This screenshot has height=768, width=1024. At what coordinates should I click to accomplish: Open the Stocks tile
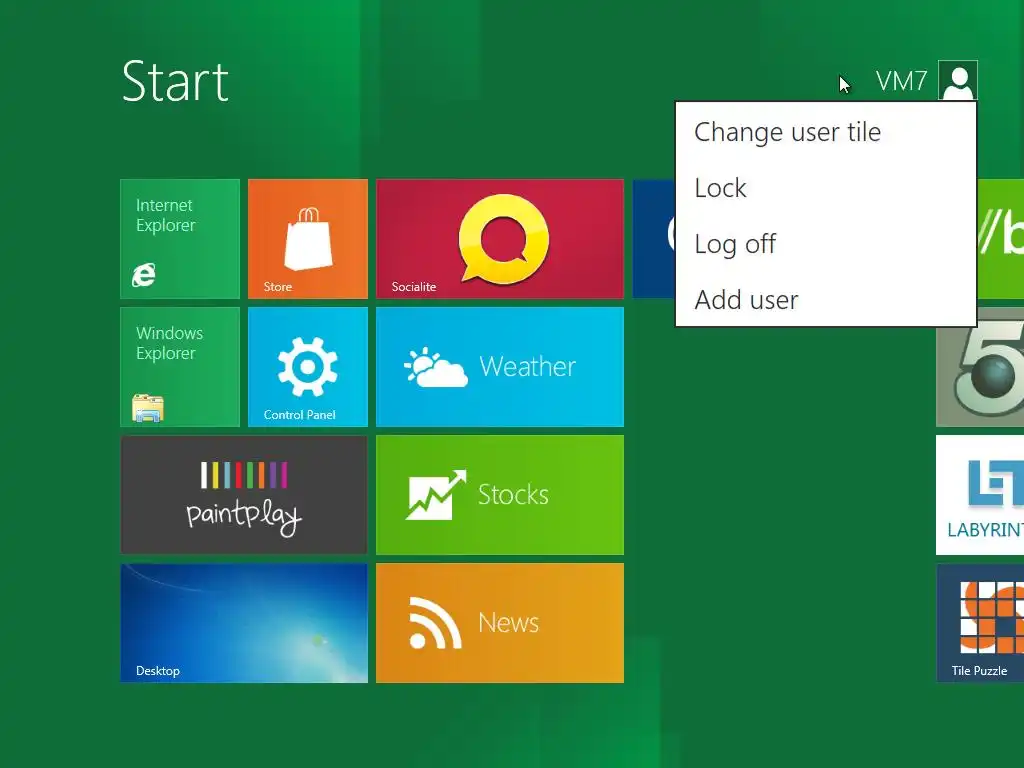click(x=500, y=495)
